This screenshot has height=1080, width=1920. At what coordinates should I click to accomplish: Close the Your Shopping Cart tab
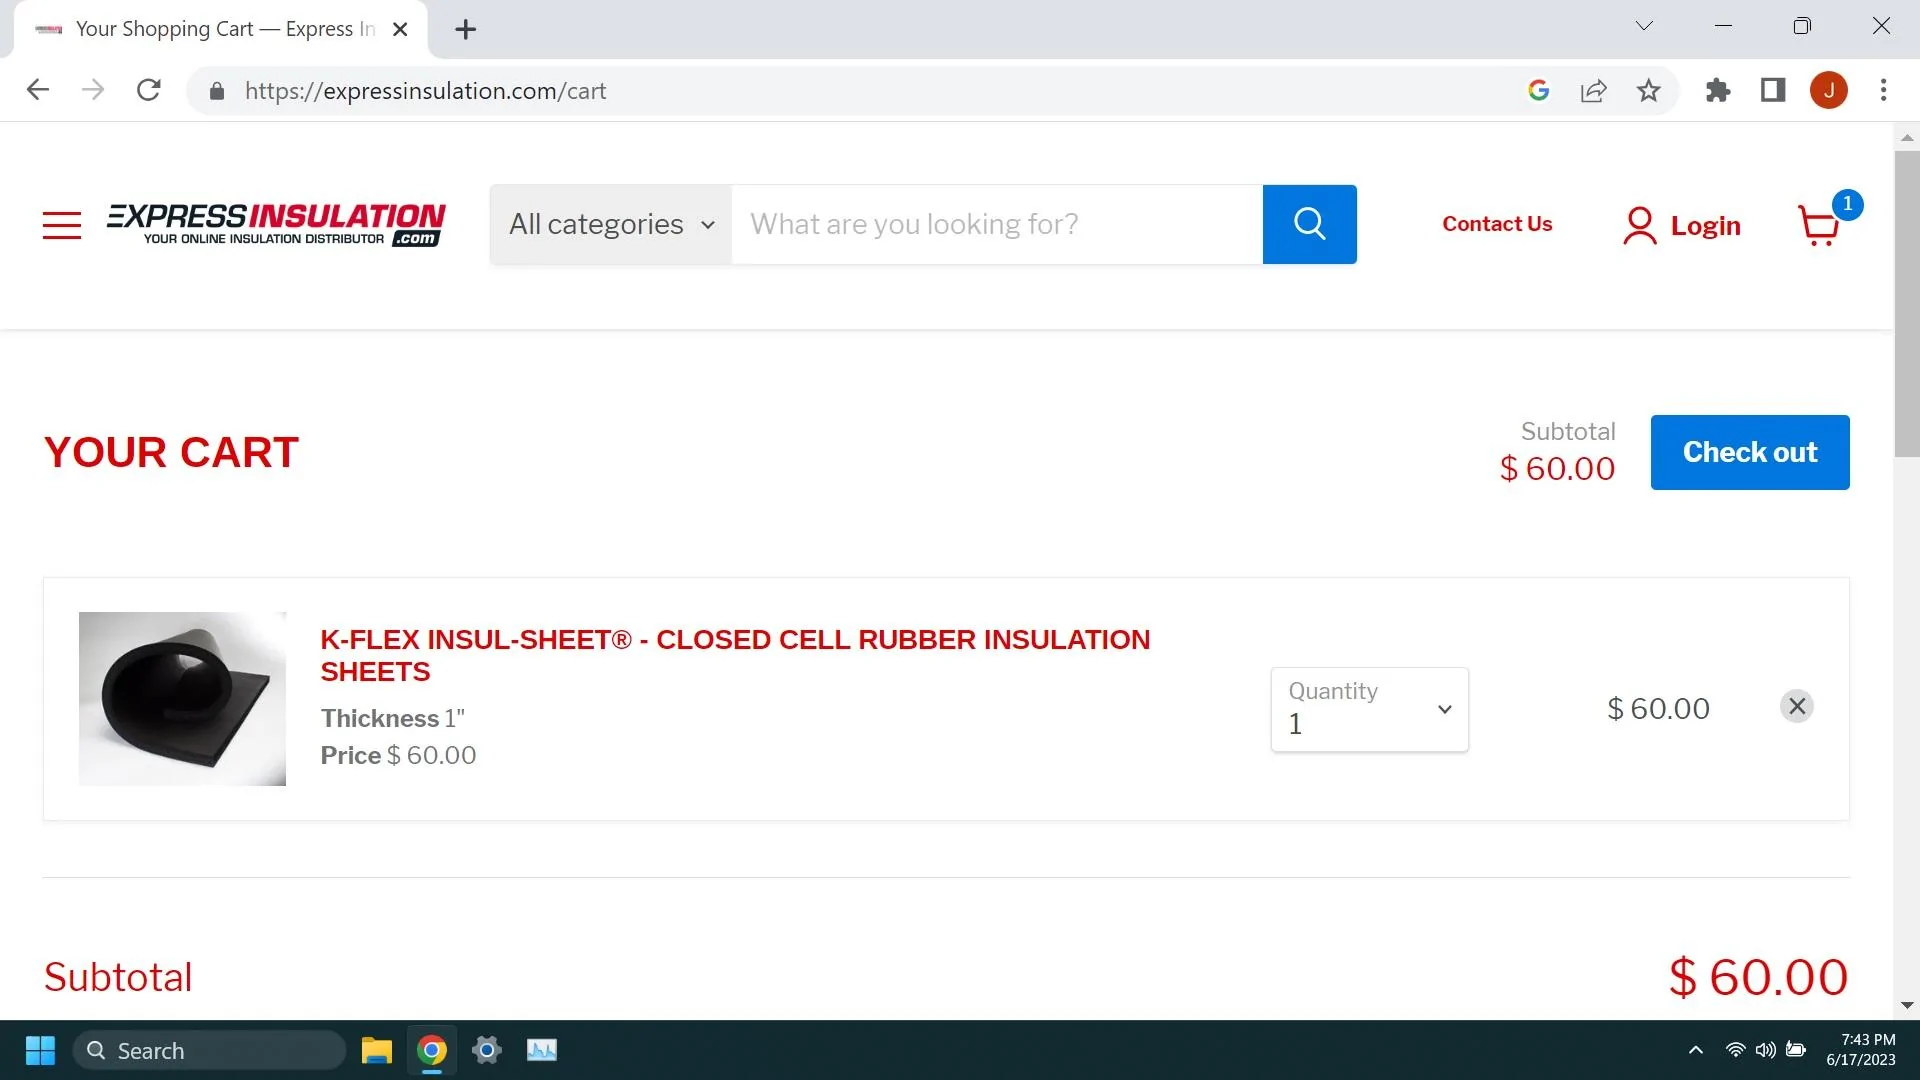400,29
